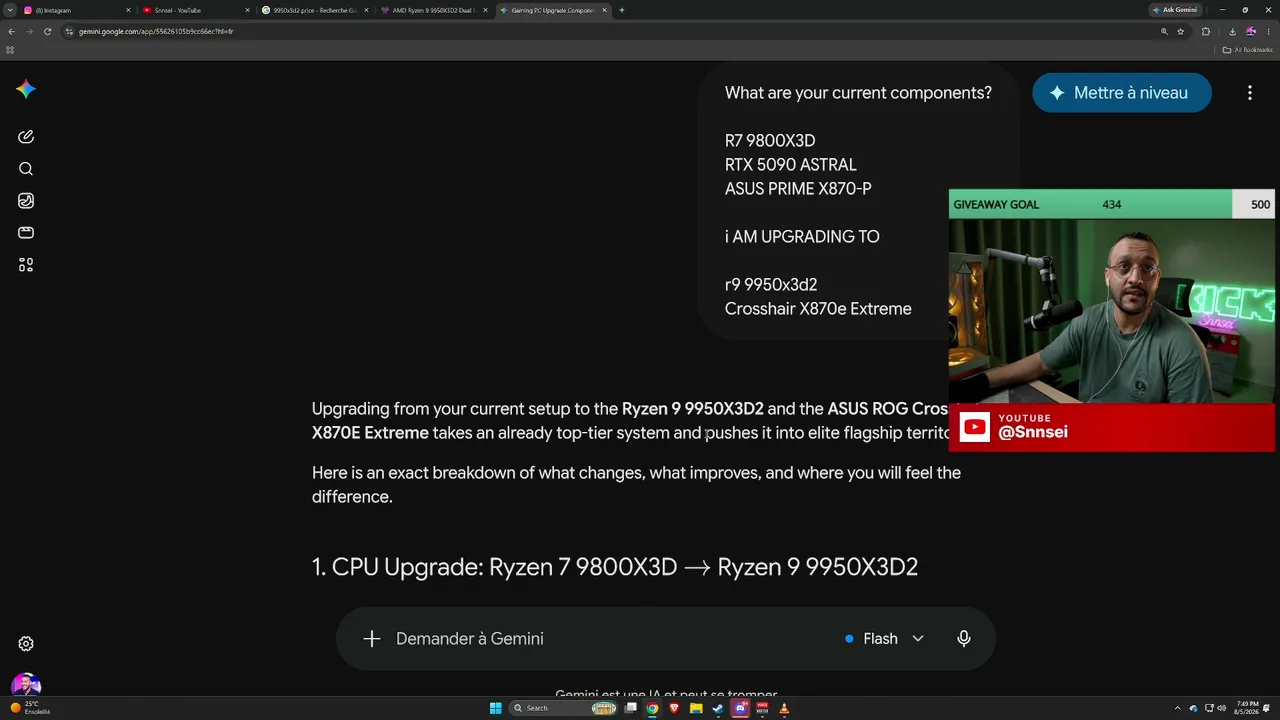Viewport: 1280px width, 720px height.
Task: Open the Chrome profile avatar
Action: pos(1251,31)
